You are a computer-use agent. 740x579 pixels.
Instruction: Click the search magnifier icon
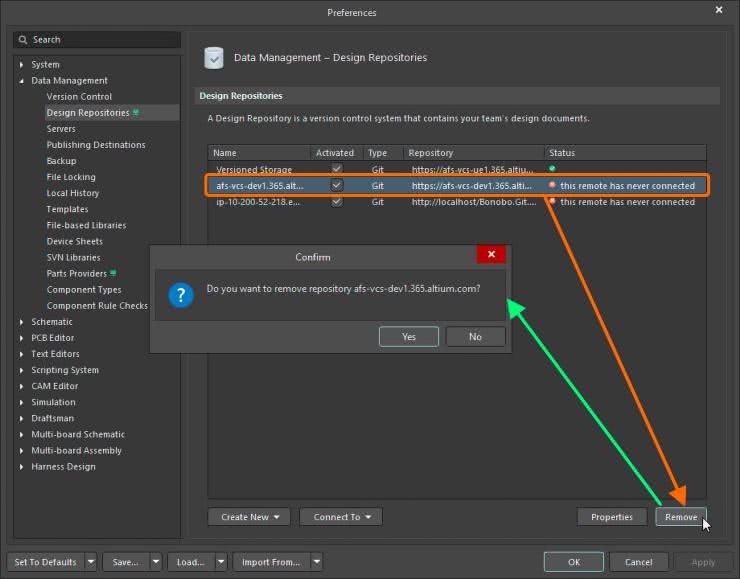click(x=23, y=40)
